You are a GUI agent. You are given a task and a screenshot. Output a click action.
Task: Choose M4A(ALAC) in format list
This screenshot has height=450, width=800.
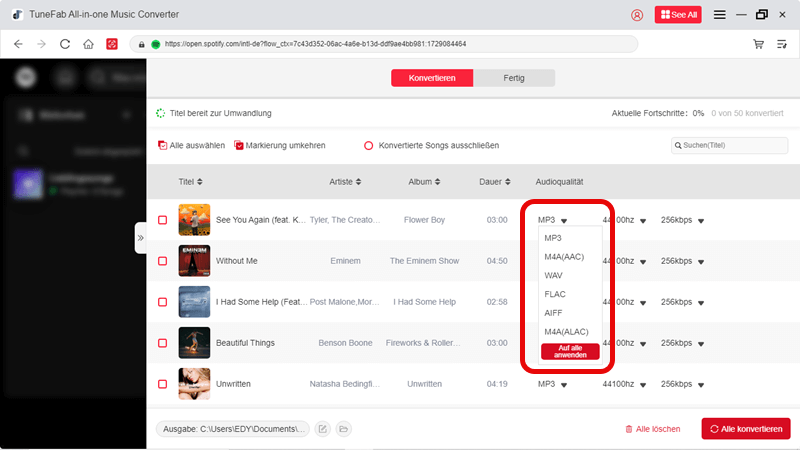[566, 332]
